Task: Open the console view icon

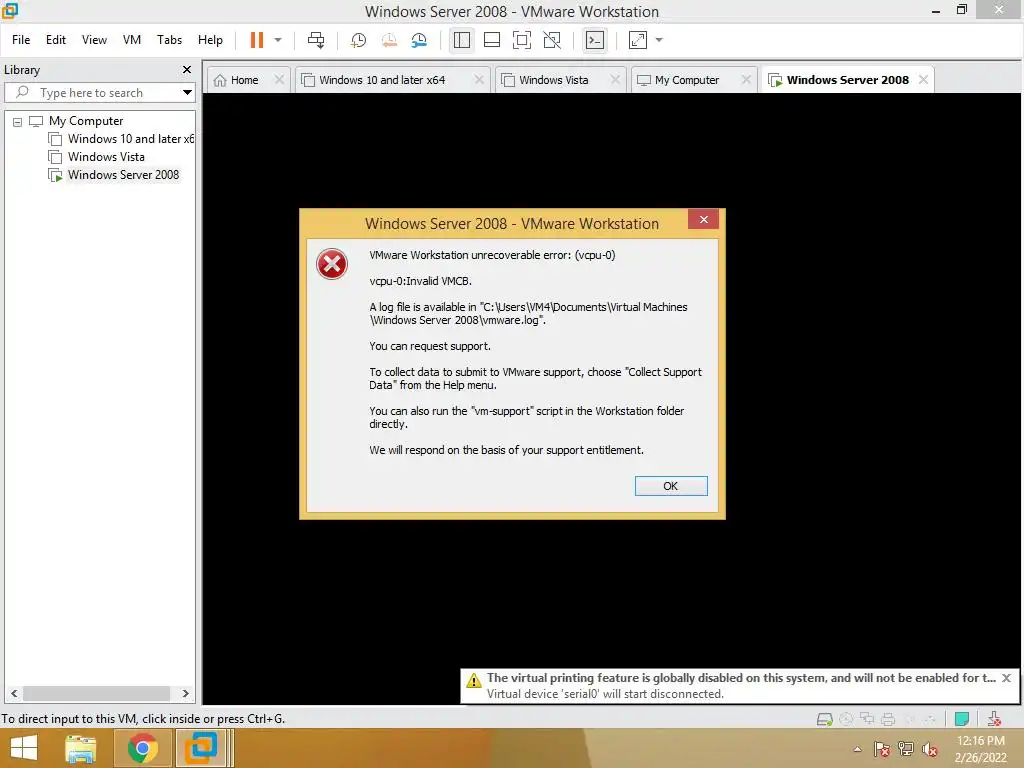Action: [595, 40]
